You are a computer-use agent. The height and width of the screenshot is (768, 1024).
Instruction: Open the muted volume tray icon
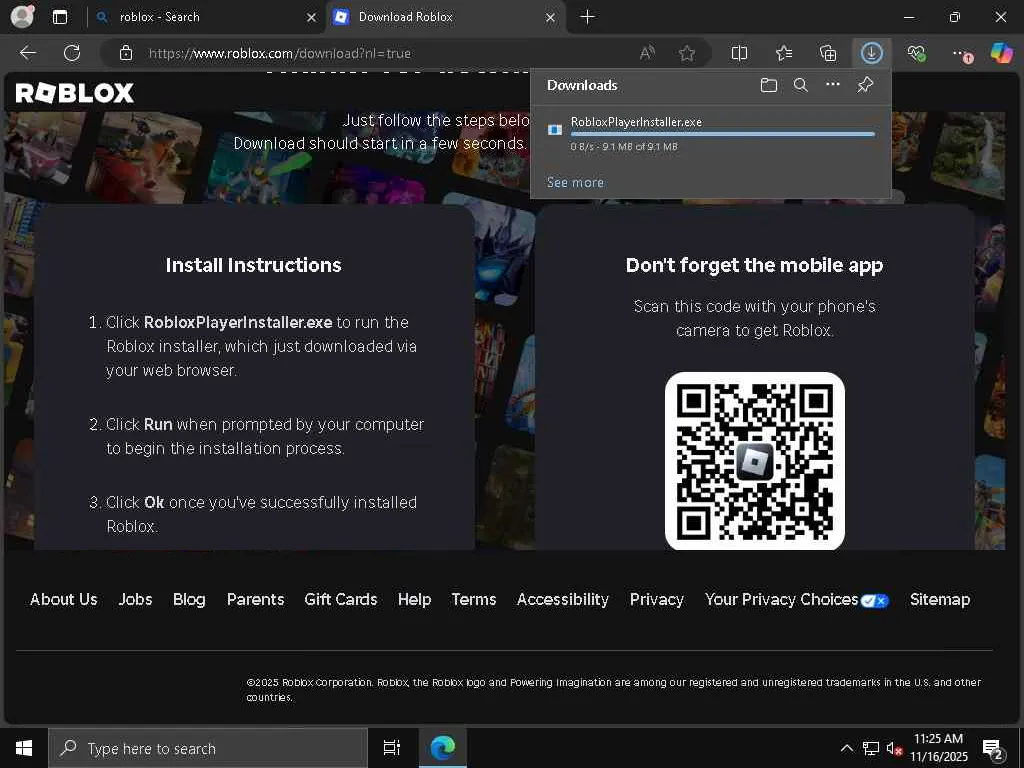[894, 748]
